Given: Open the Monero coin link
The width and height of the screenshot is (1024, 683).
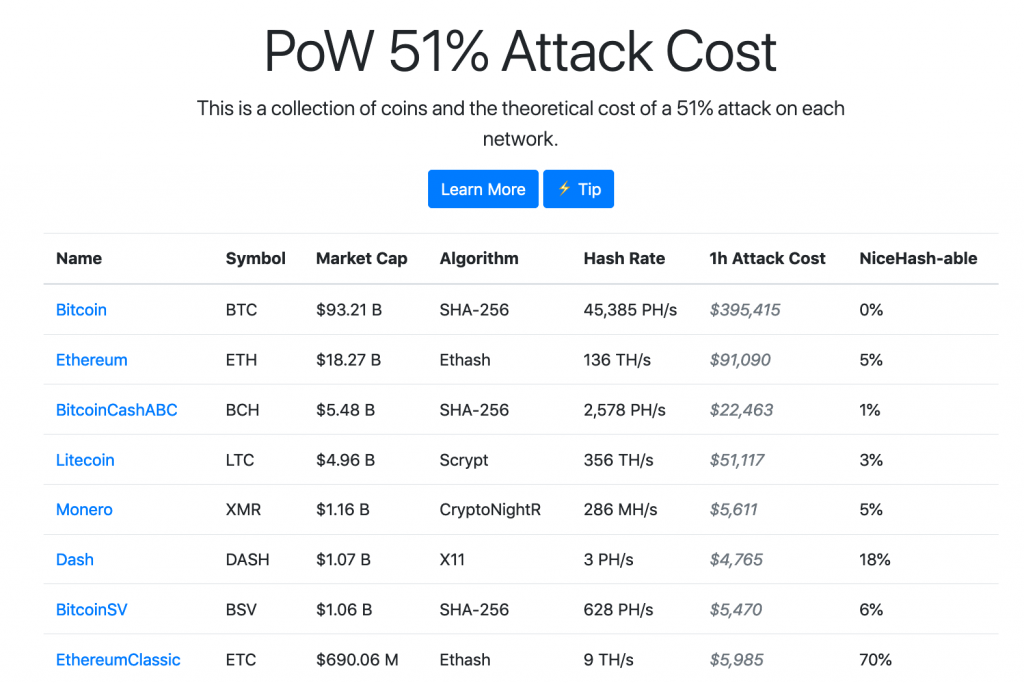Looking at the screenshot, I should click(x=84, y=510).
